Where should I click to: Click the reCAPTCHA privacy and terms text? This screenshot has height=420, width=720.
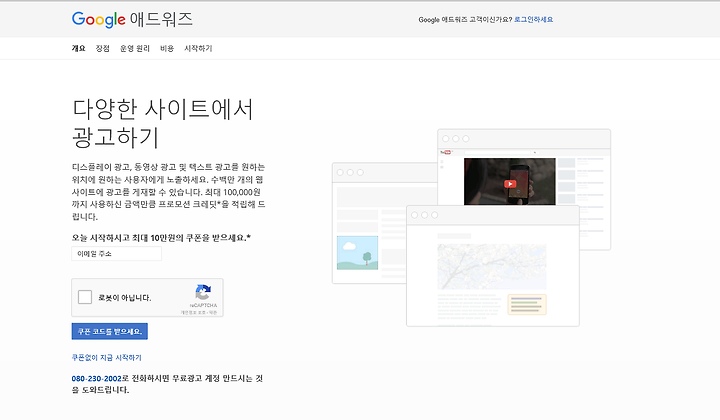point(198,313)
